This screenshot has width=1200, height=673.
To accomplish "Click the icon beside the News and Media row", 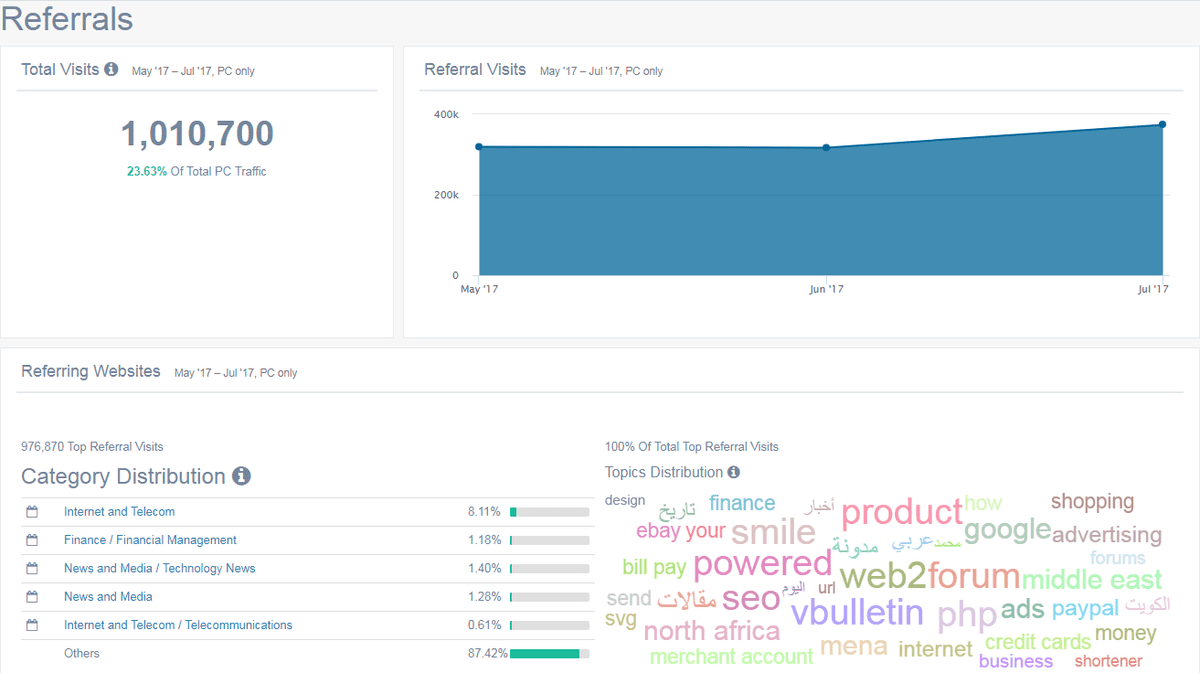I will point(32,597).
